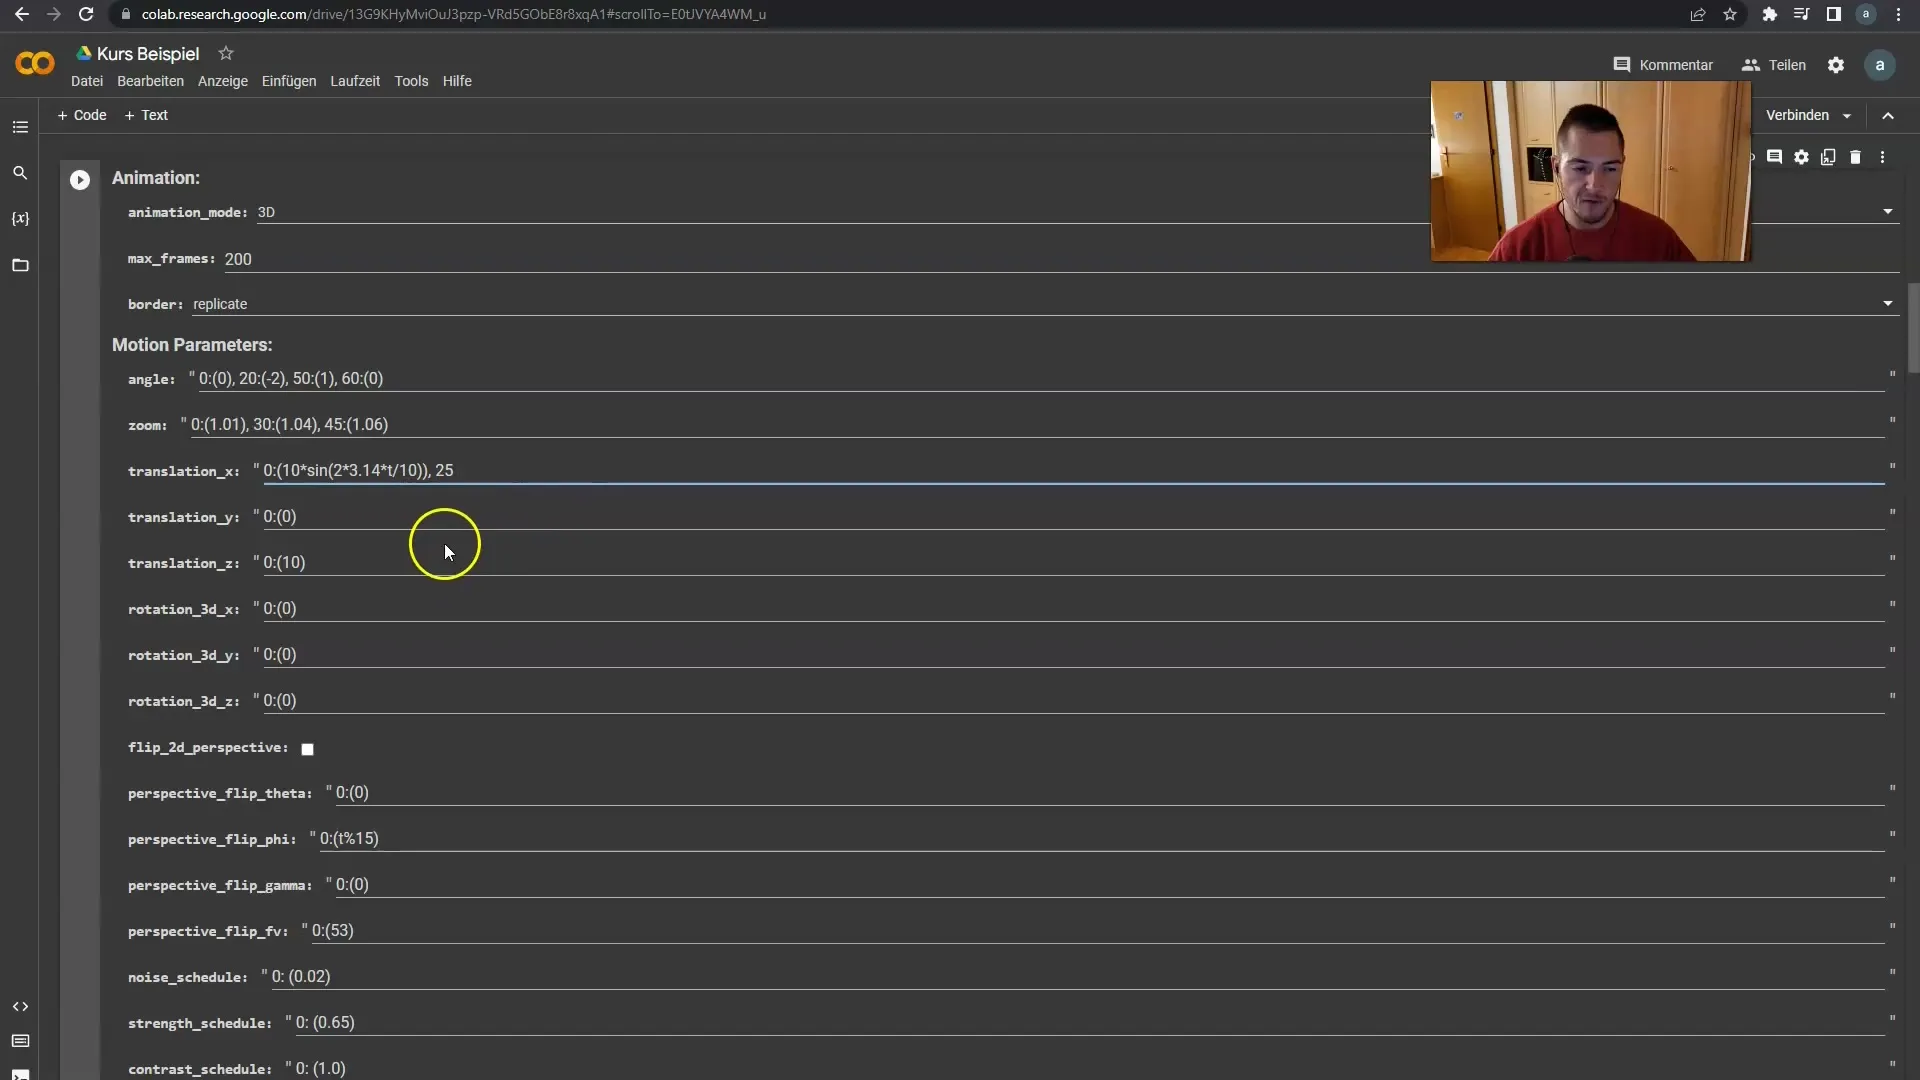Click the perspective_flip_phi field
1920x1080 pixels.
click(x=1101, y=839)
